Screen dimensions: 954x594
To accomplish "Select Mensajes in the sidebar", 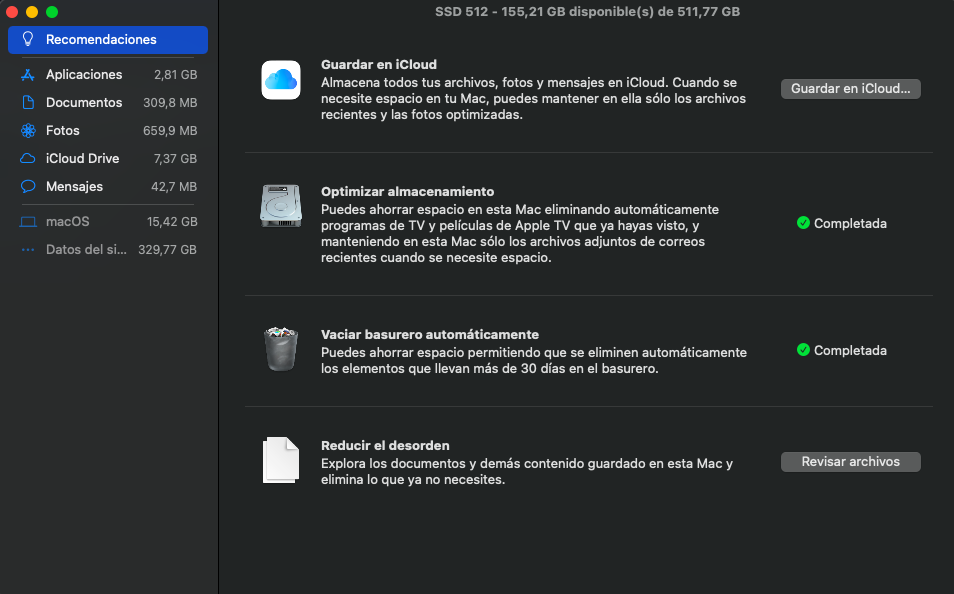I will pos(108,186).
